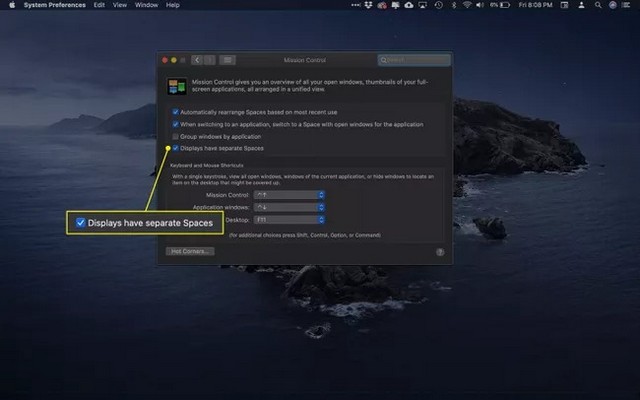This screenshot has height=400, width=640.
Task: Toggle Displays have separate Spaces checkbox
Action: click(176, 148)
